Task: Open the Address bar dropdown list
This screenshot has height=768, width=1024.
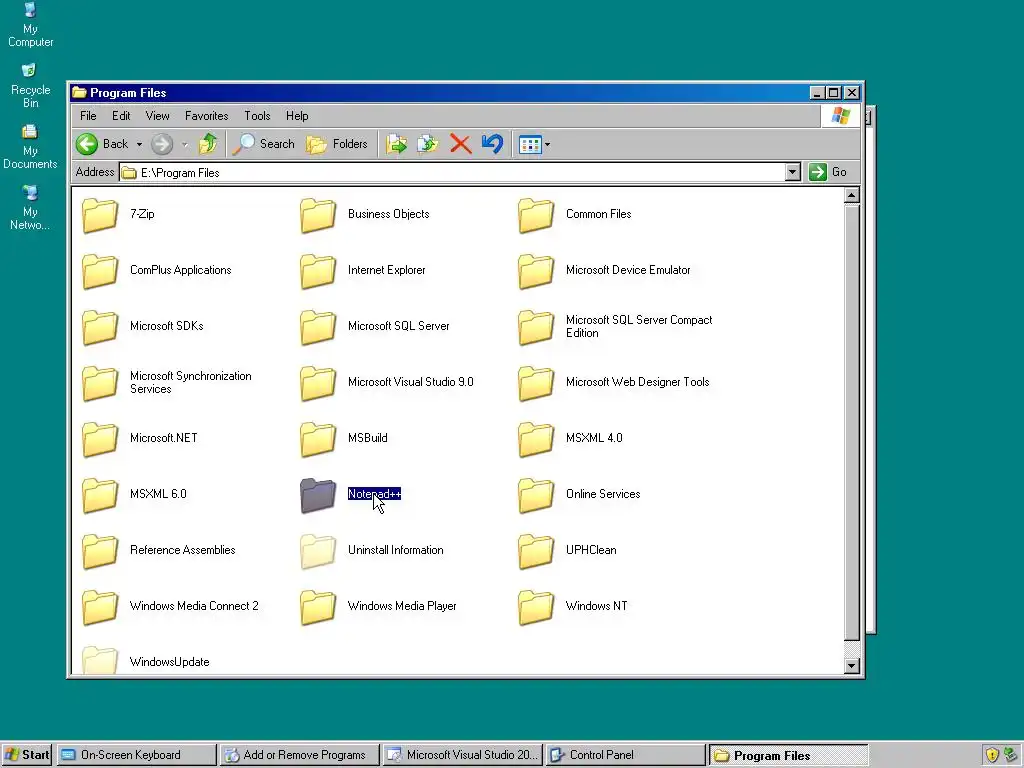Action: (x=792, y=172)
